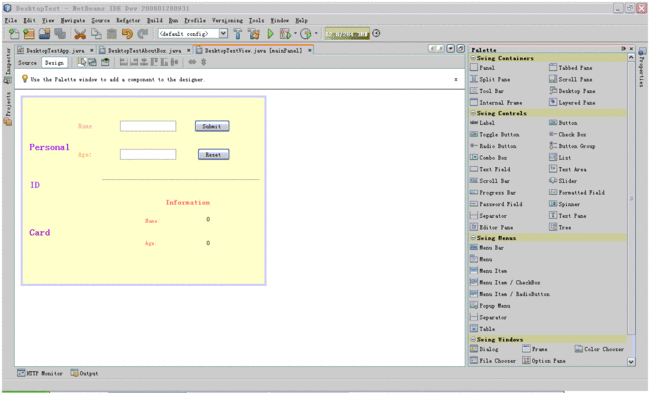The height and width of the screenshot is (393, 650).
Task: Click the Selection Mode icon in designer toolbar
Action: tap(82, 62)
